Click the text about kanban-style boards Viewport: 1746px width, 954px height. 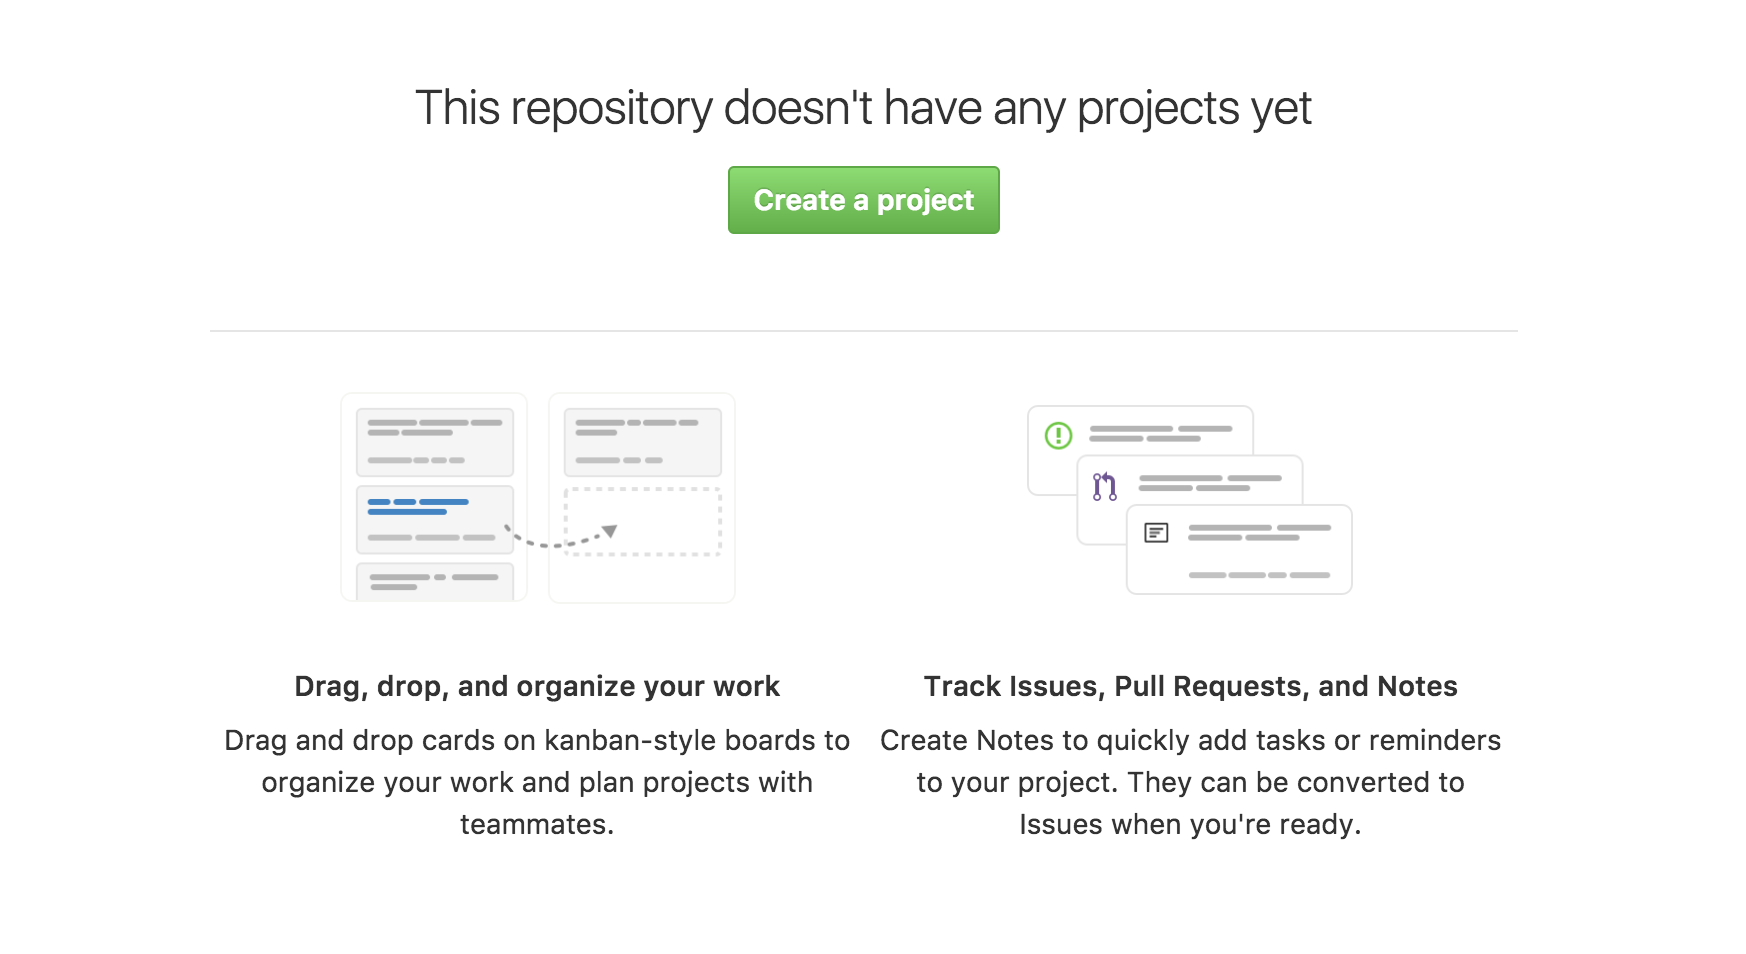pyautogui.click(x=537, y=782)
